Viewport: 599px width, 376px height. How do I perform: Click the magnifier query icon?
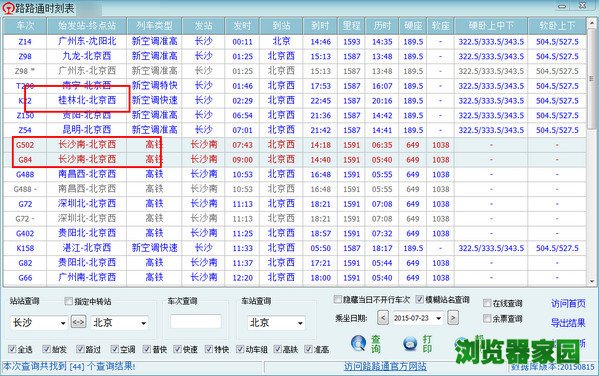tap(358, 343)
